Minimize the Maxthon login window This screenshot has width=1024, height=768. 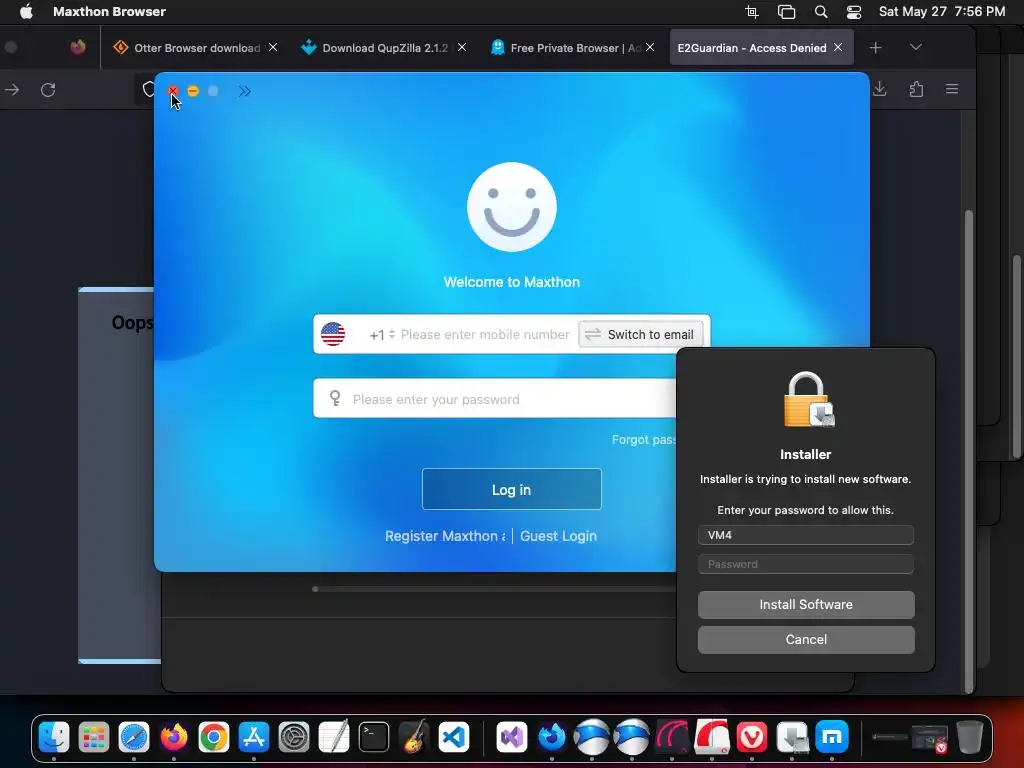click(193, 91)
